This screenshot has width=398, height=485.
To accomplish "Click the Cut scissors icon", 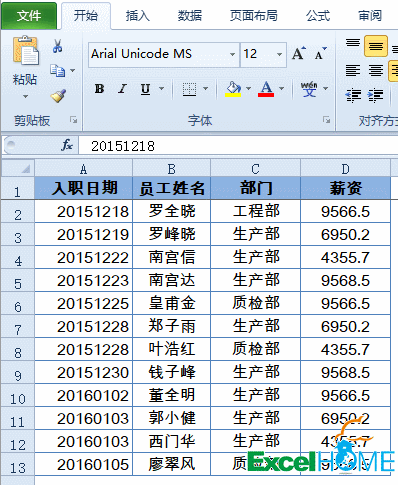I will click(58, 46).
